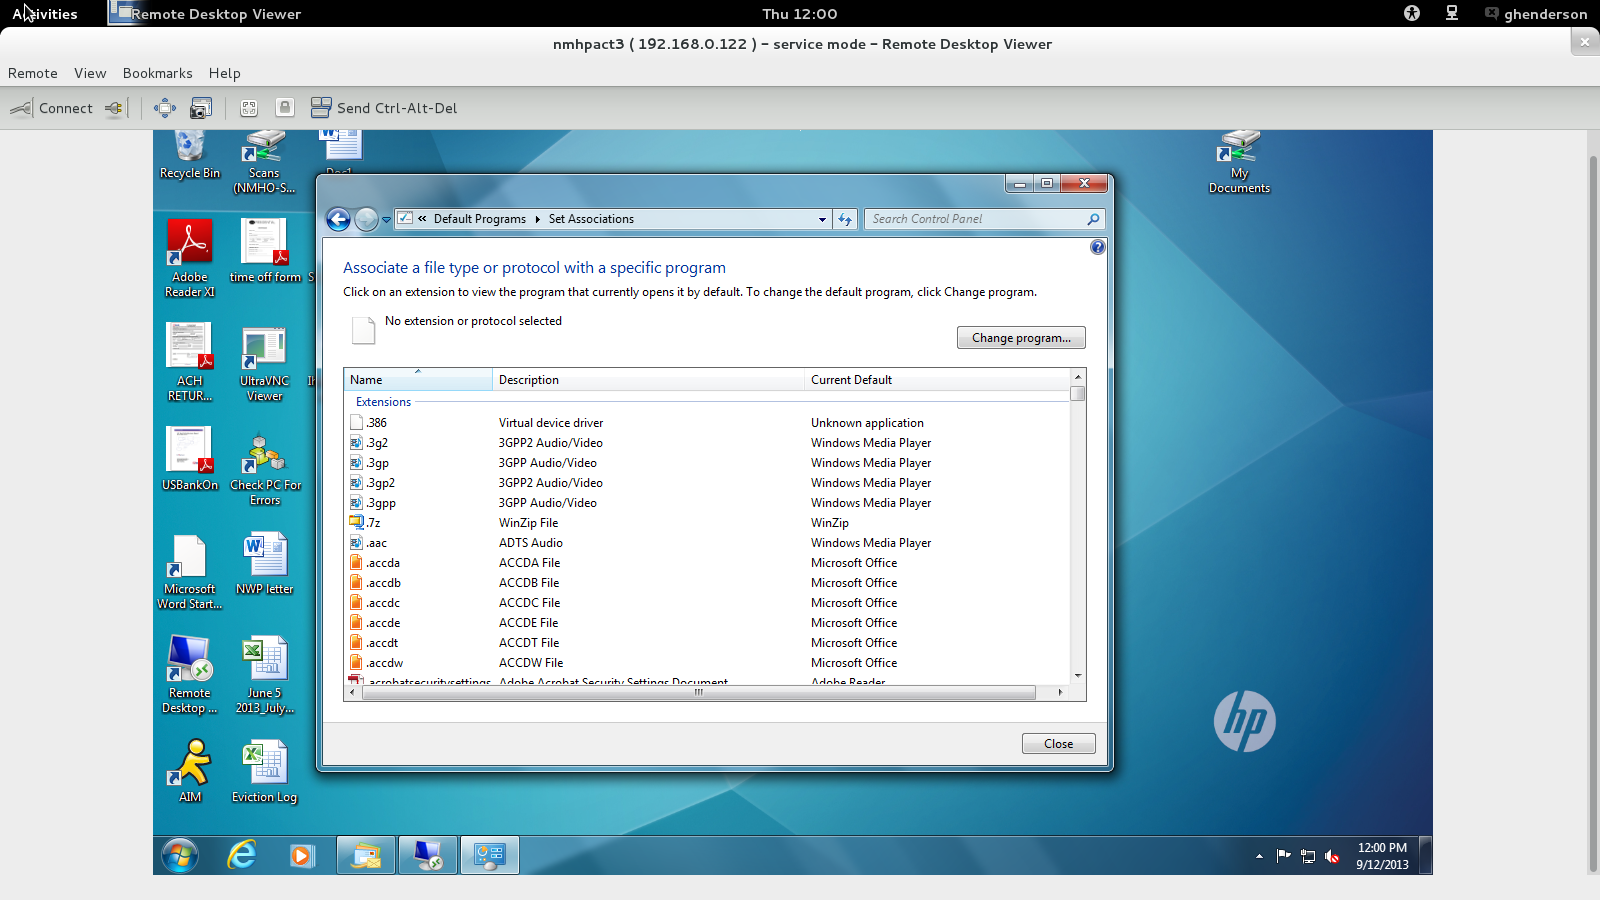Open the Bookmarks menu
1600x900 pixels.
pyautogui.click(x=157, y=73)
